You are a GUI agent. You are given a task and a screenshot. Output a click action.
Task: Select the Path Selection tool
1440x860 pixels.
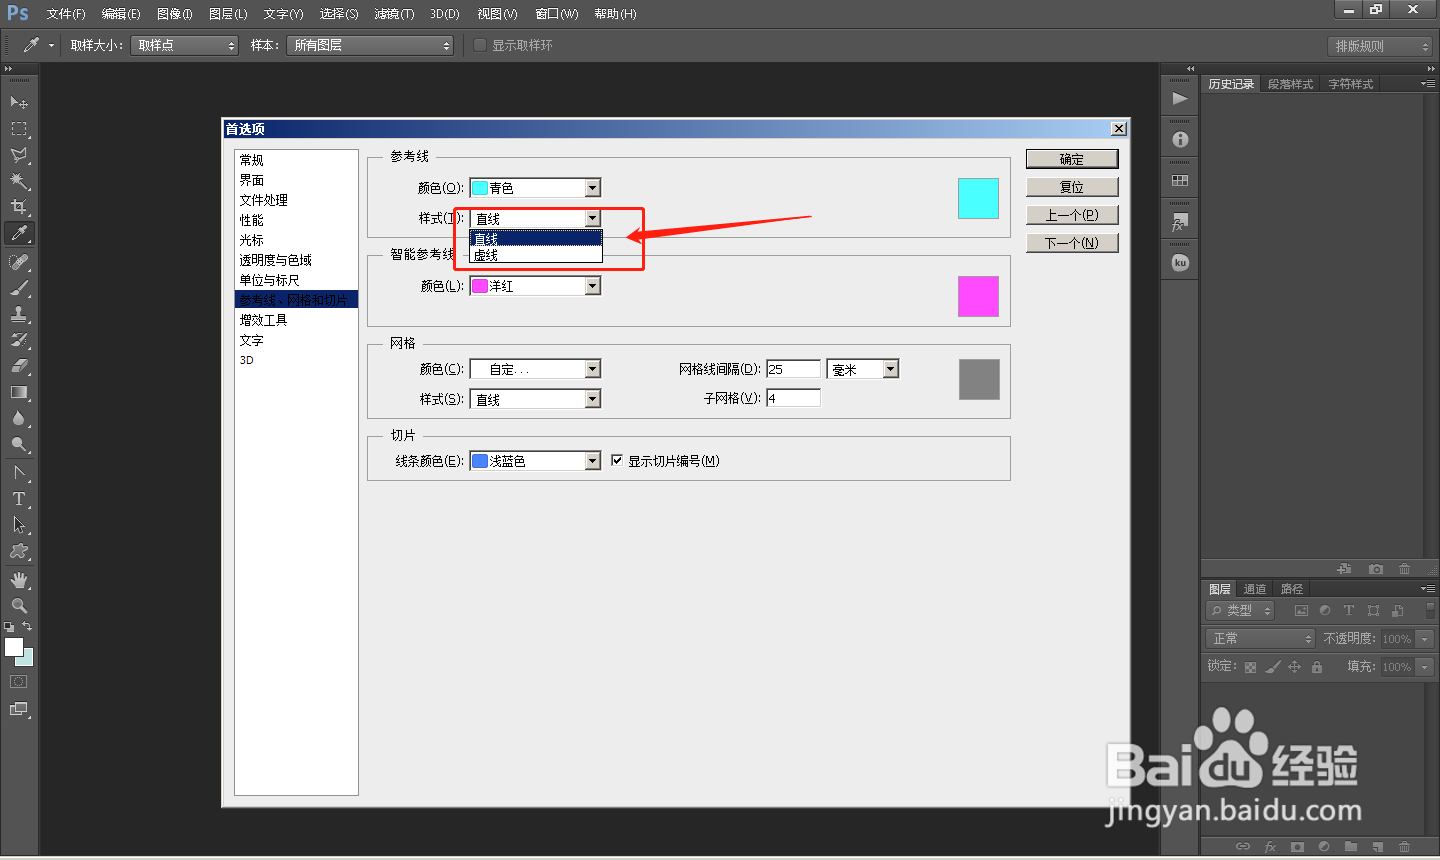coord(19,524)
